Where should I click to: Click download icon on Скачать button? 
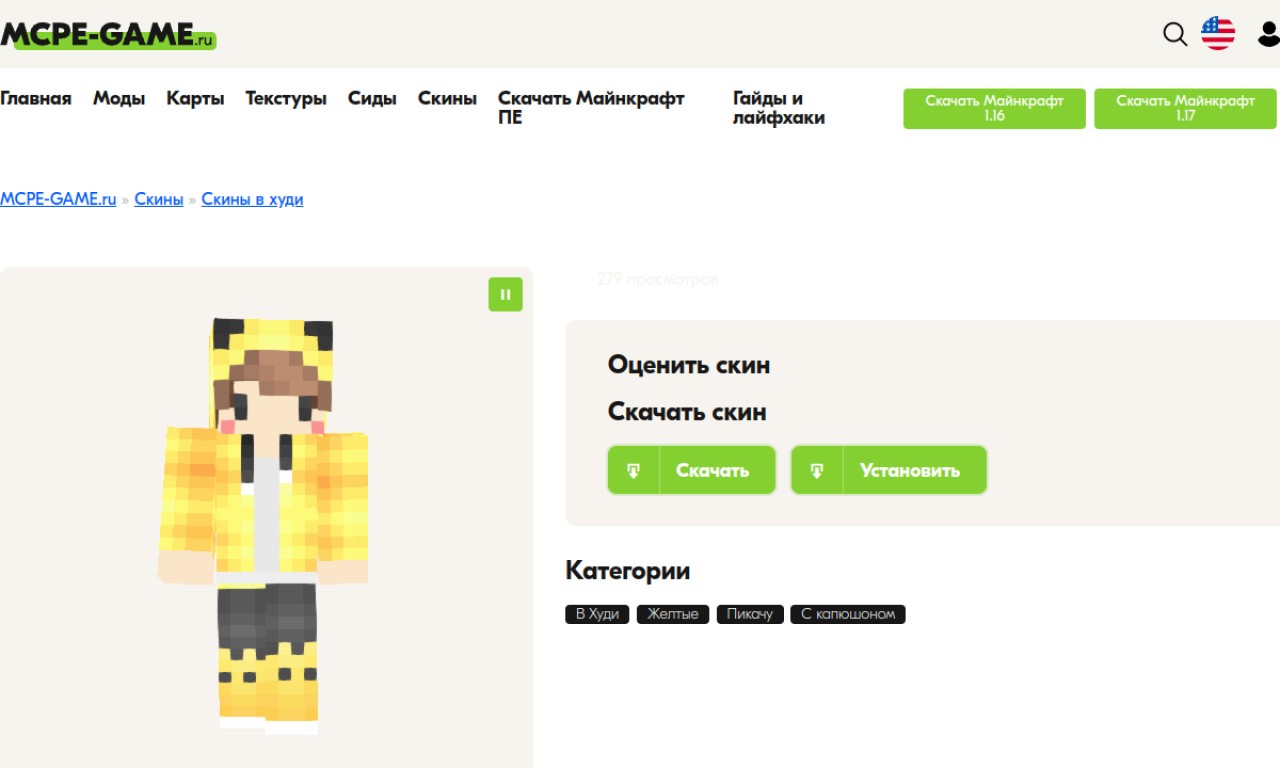634,470
